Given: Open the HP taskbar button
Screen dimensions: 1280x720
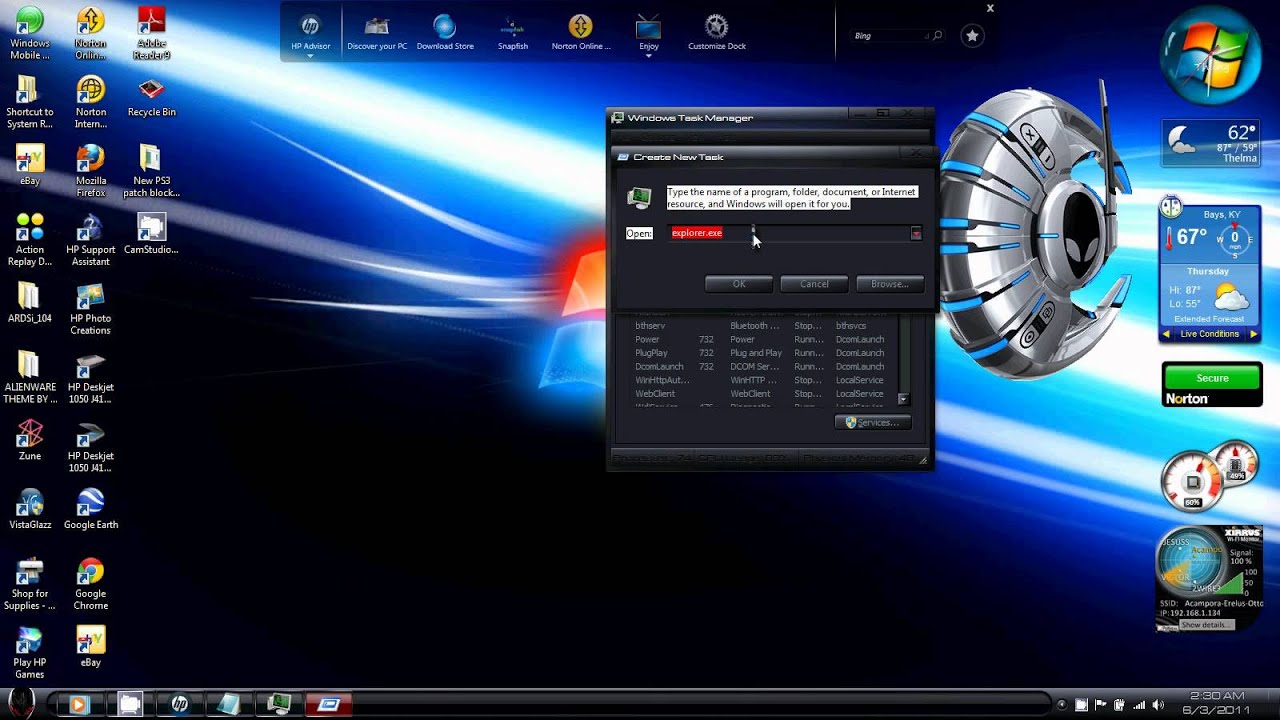Looking at the screenshot, I should (x=180, y=704).
